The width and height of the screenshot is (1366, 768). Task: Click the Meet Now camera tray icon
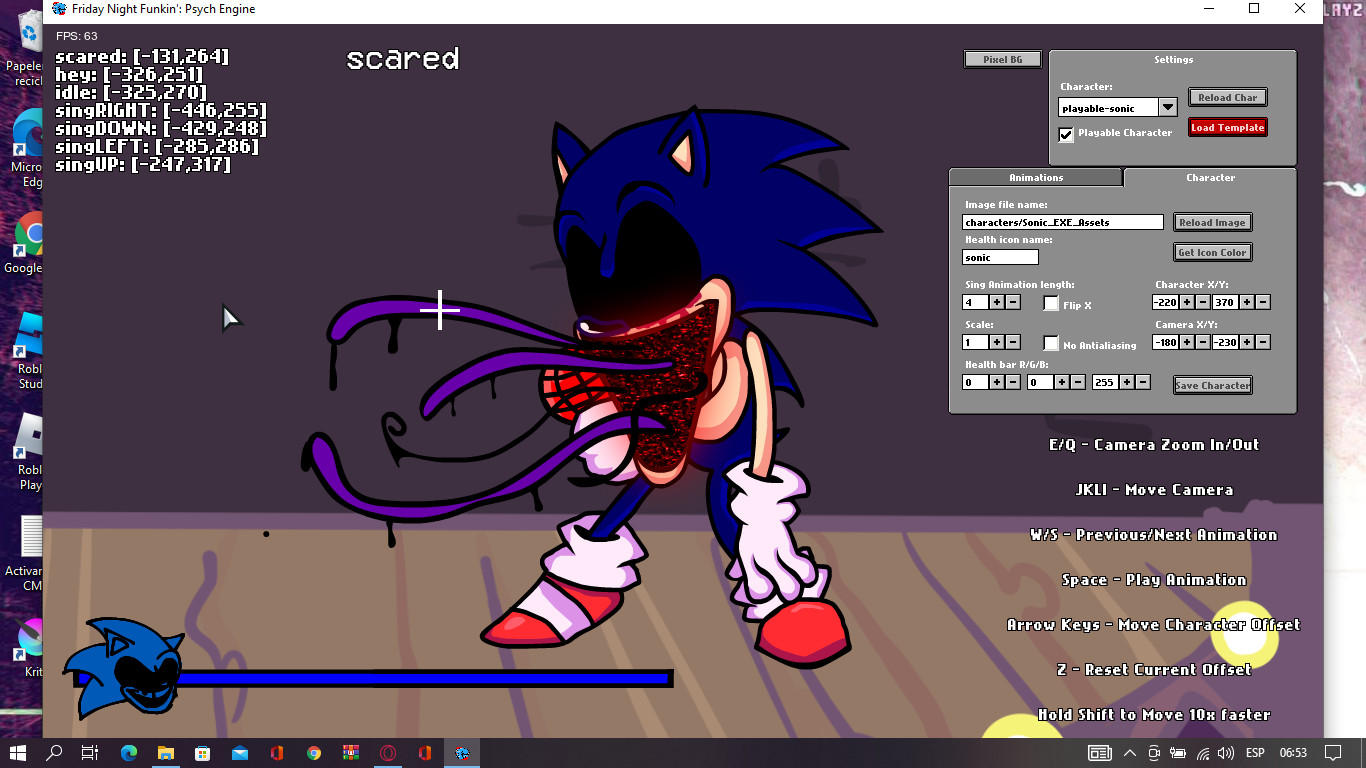pos(1154,753)
